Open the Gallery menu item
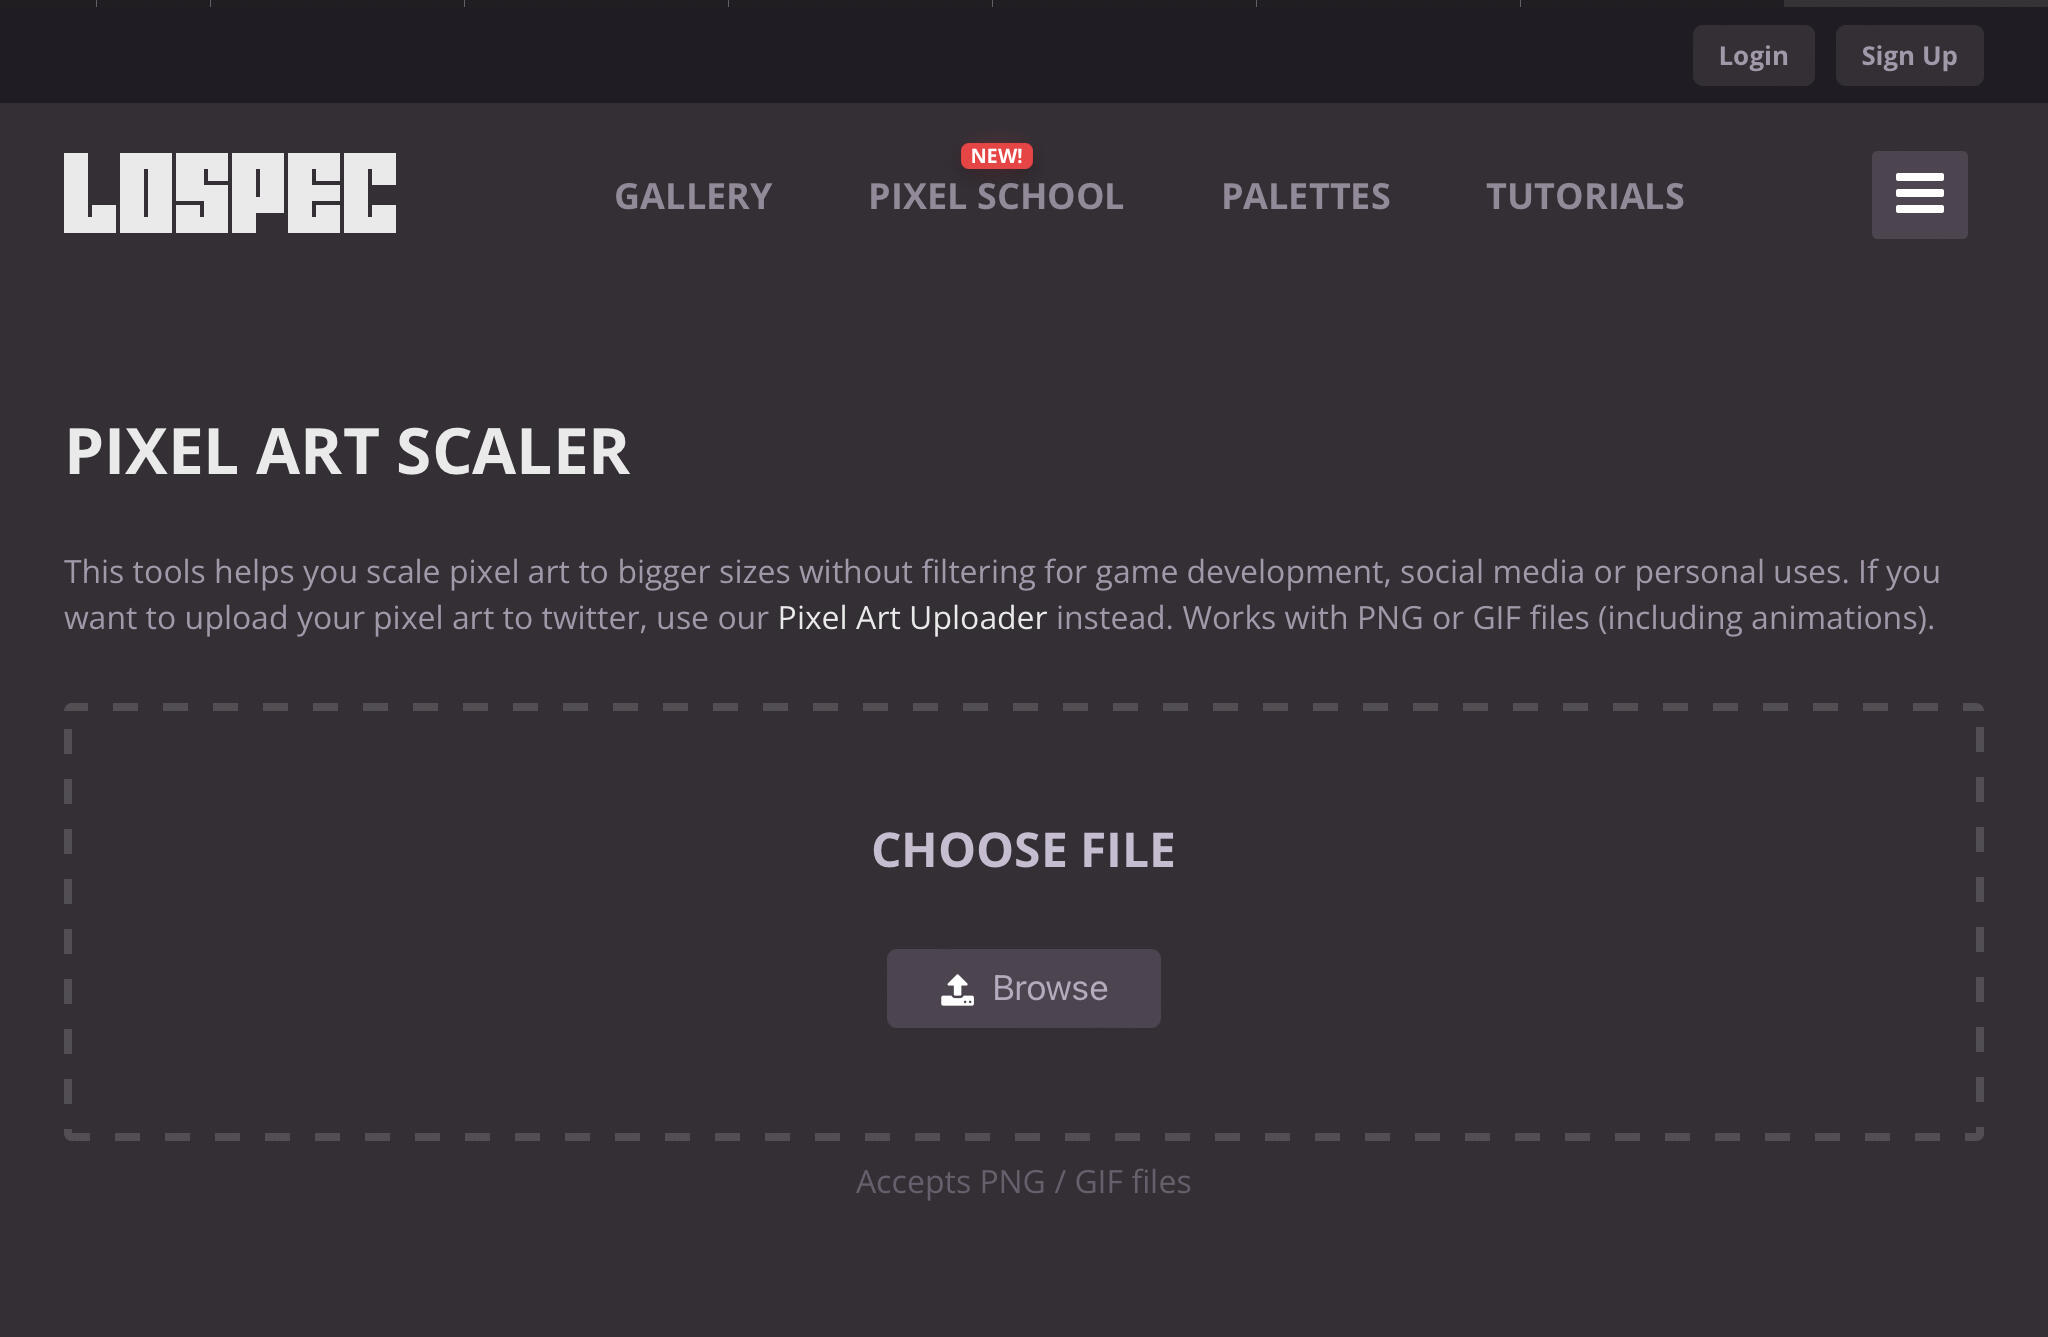 (x=693, y=196)
